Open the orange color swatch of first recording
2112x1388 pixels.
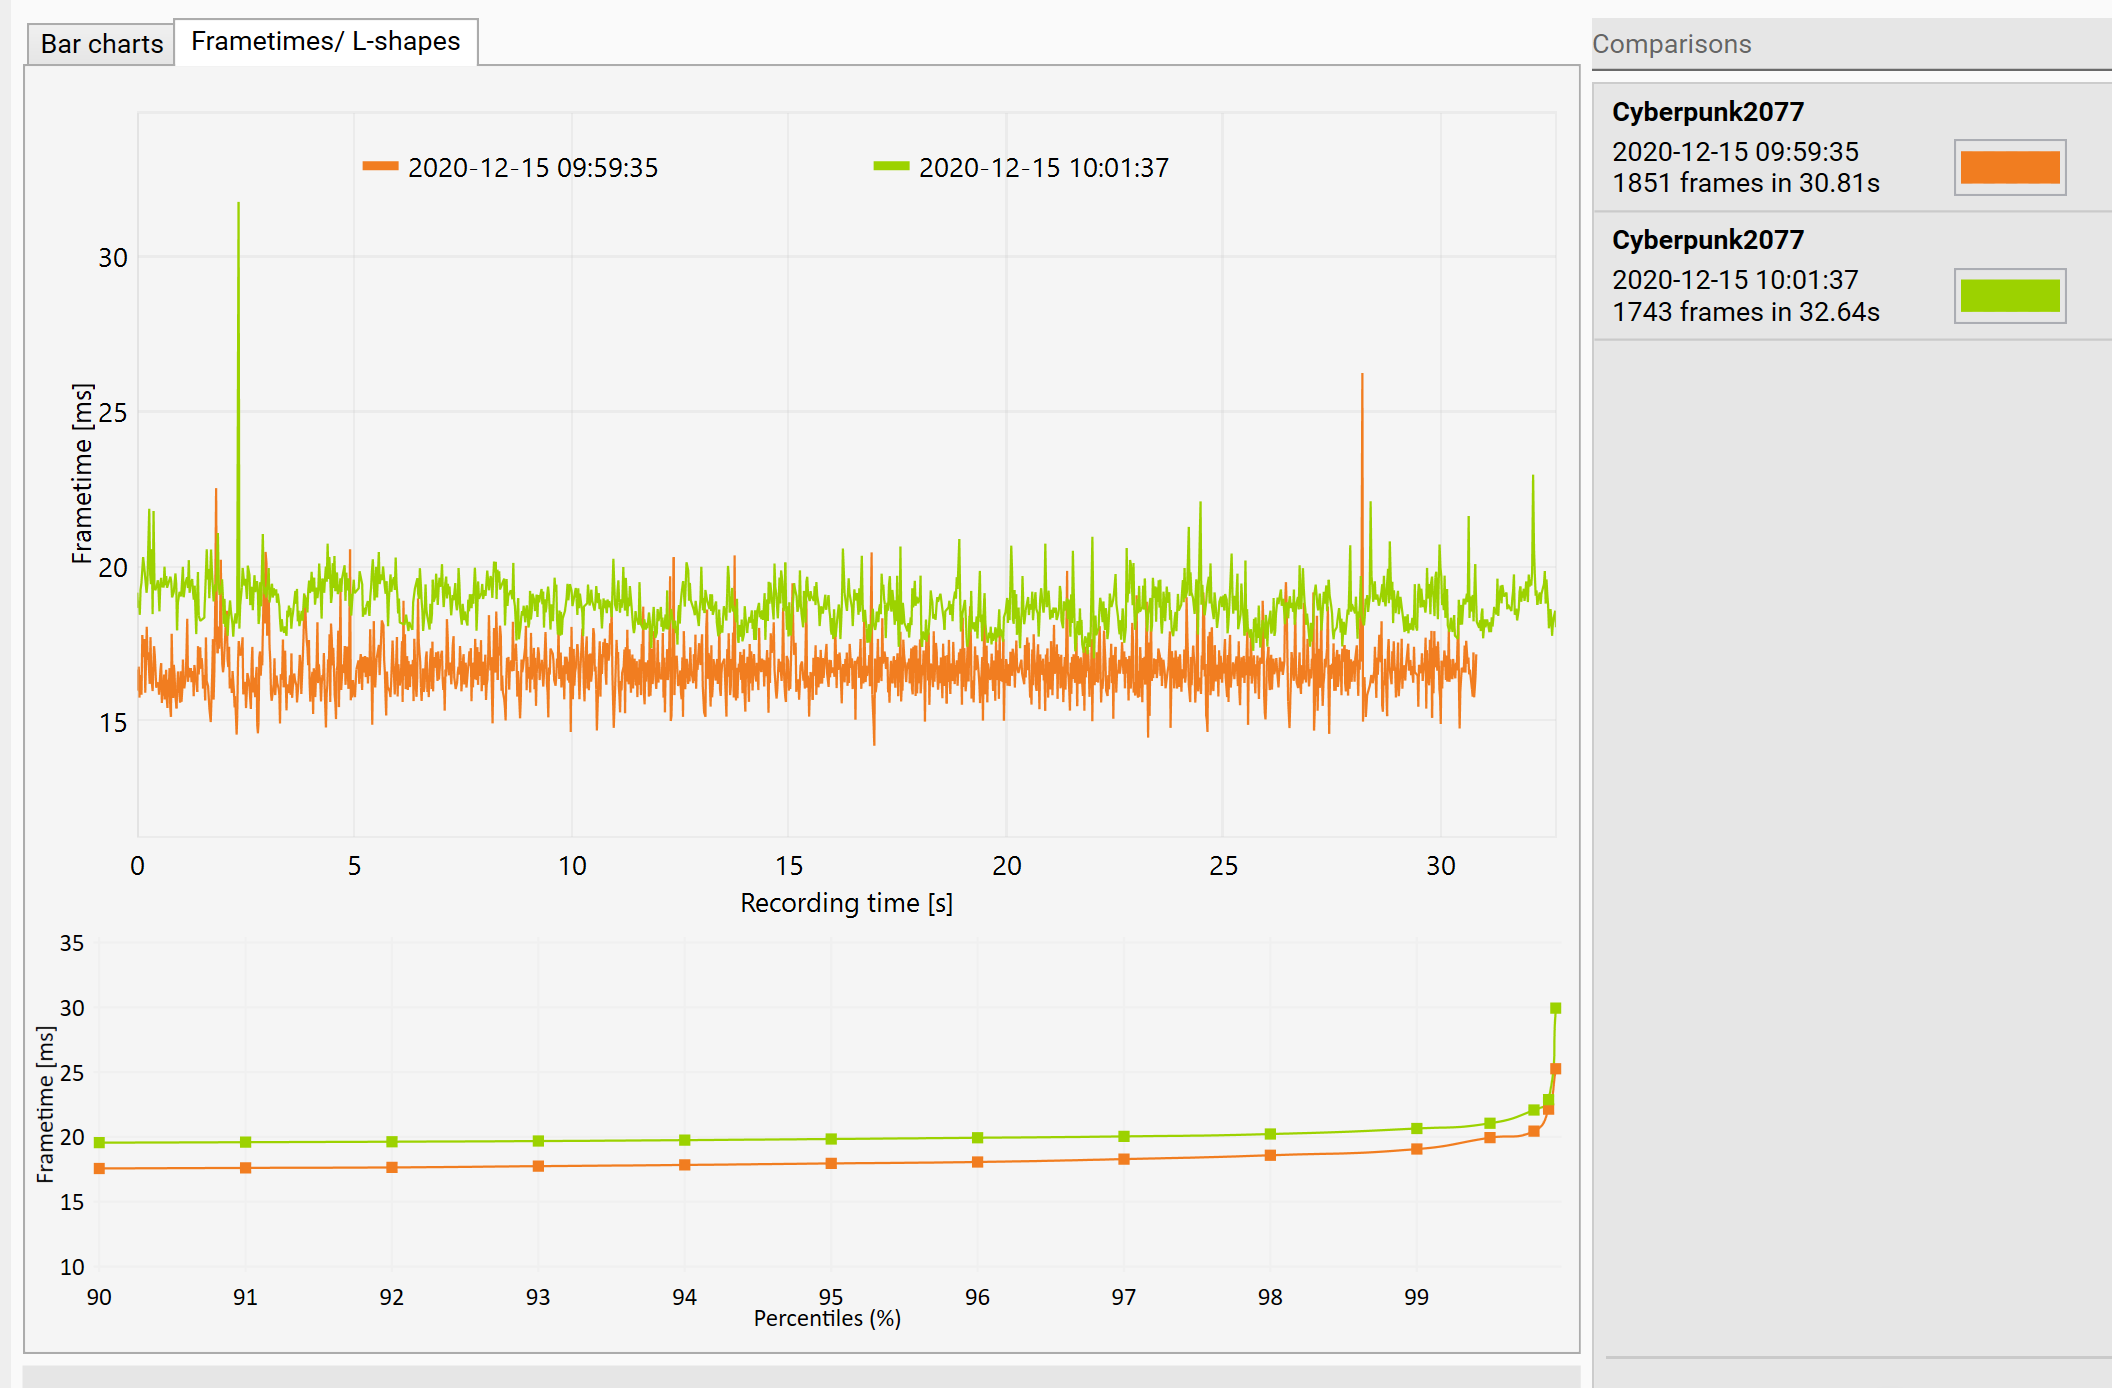2009,167
